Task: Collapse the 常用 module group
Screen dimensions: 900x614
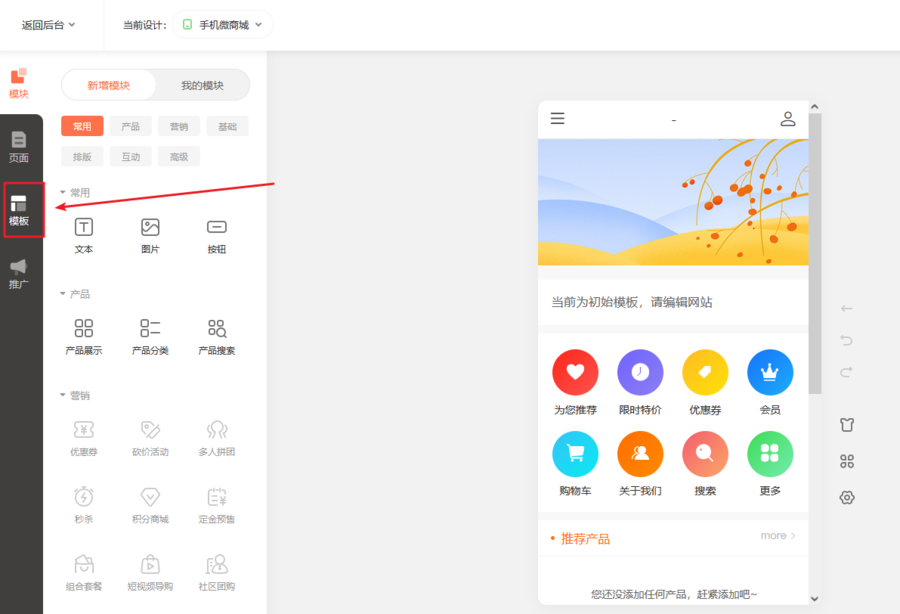Action: click(x=74, y=192)
